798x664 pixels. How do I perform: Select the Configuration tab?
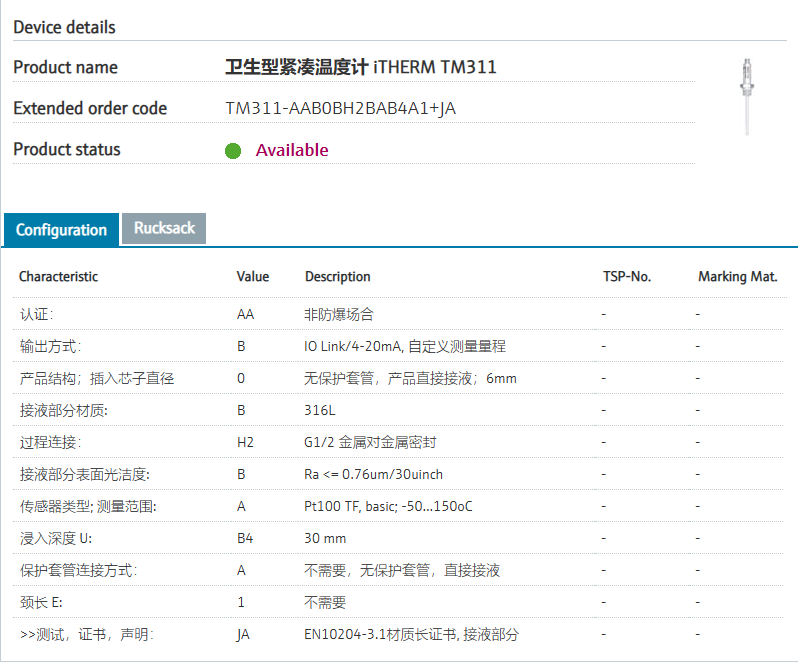click(x=61, y=230)
